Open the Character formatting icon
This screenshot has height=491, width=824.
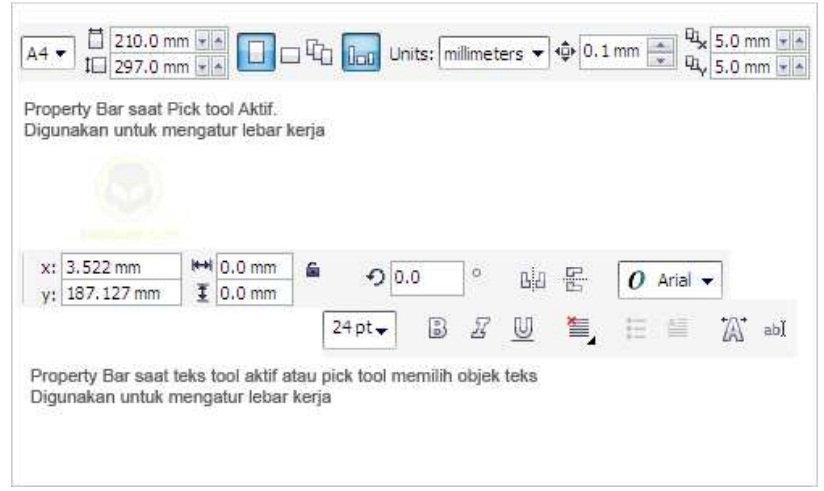733,329
